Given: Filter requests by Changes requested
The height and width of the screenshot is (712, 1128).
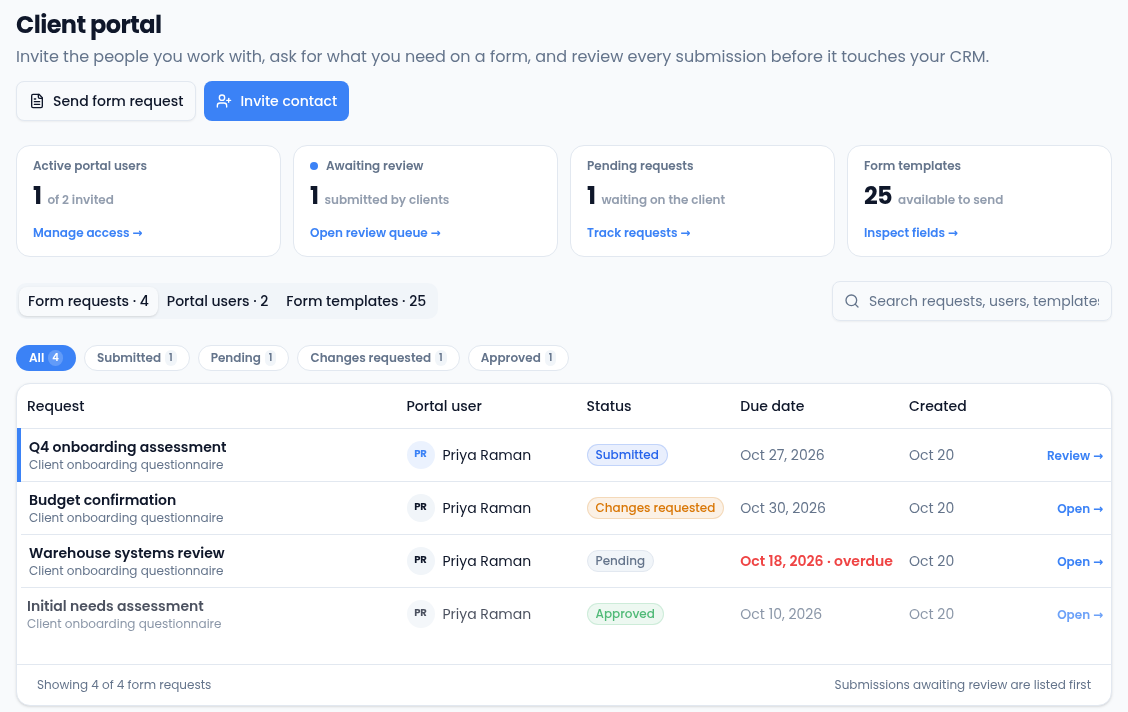Looking at the screenshot, I should point(378,358).
